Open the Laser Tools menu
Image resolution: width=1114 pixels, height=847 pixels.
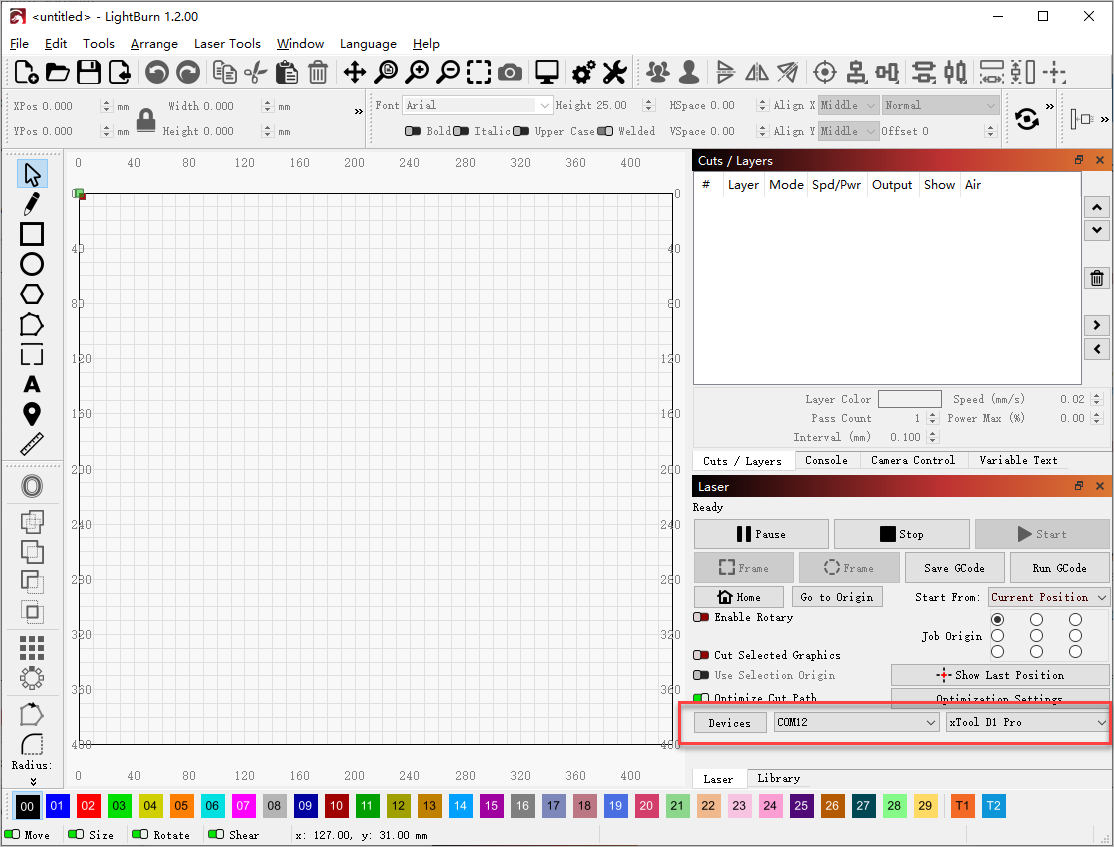coord(227,44)
